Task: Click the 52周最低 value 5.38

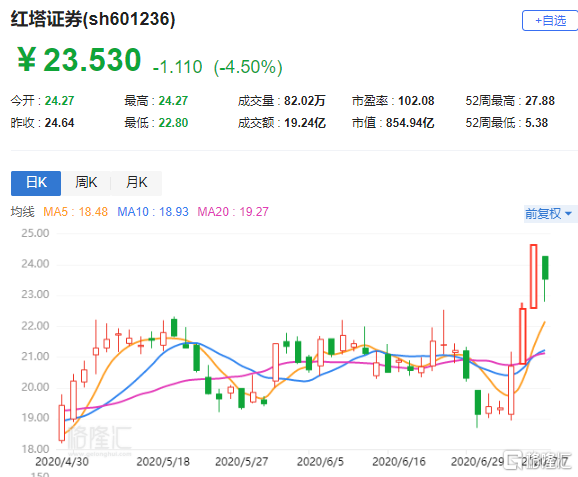Action: click(536, 123)
